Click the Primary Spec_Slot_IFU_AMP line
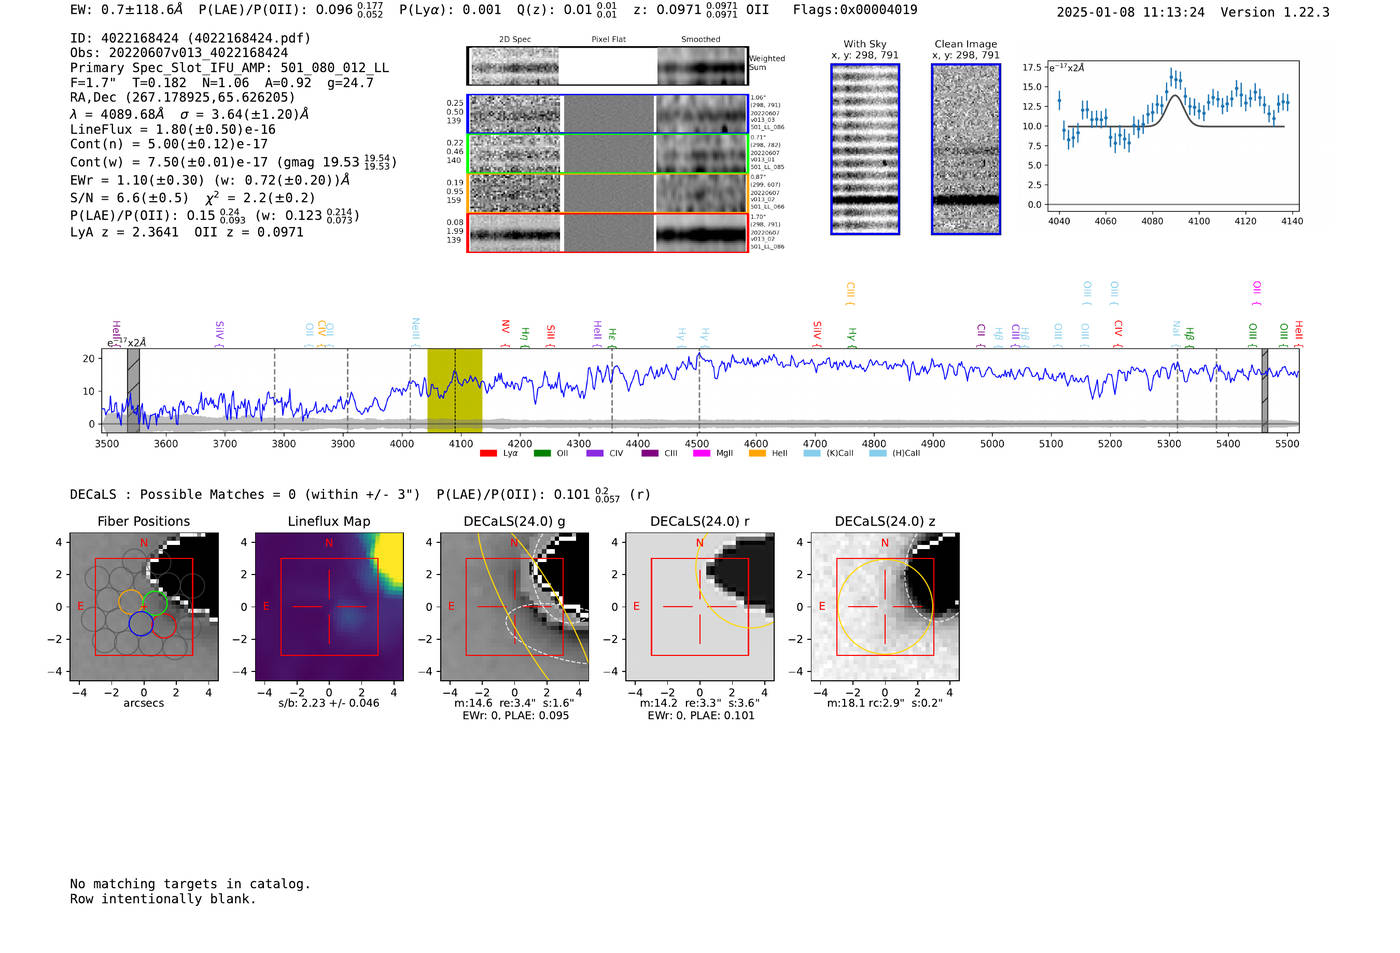 pos(230,68)
